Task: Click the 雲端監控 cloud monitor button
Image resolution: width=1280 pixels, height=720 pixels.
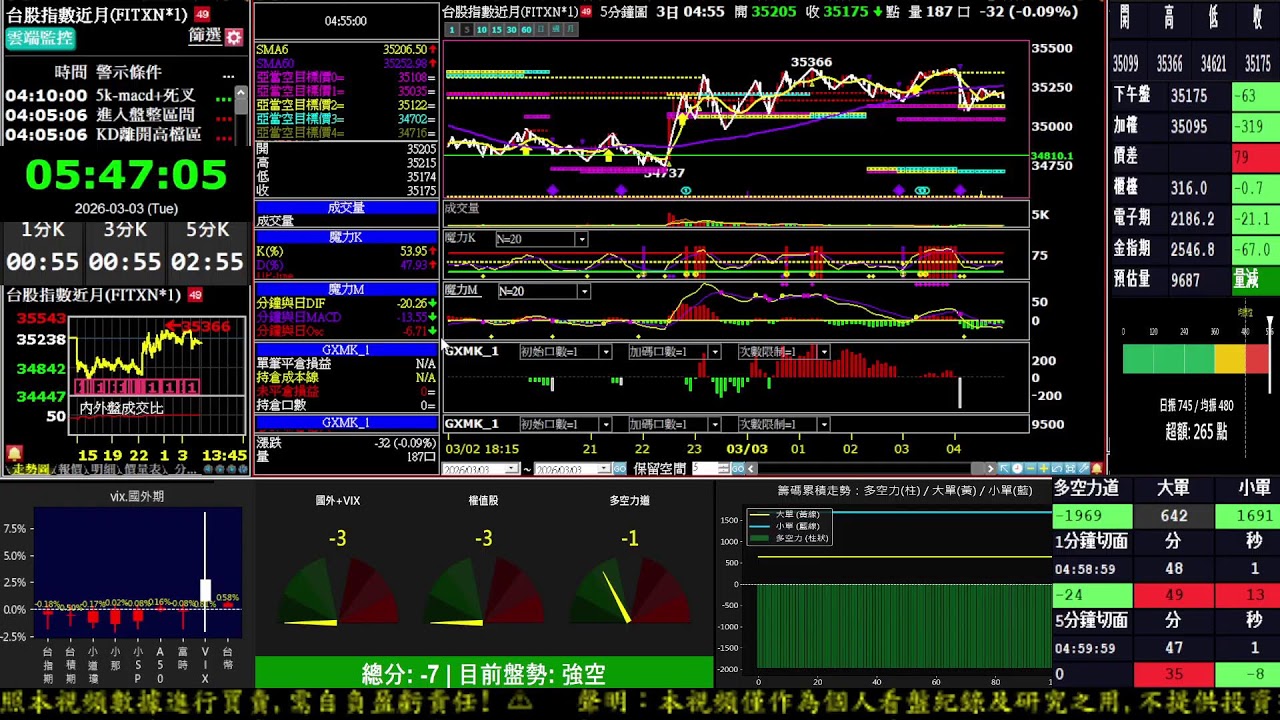Action: (40, 38)
